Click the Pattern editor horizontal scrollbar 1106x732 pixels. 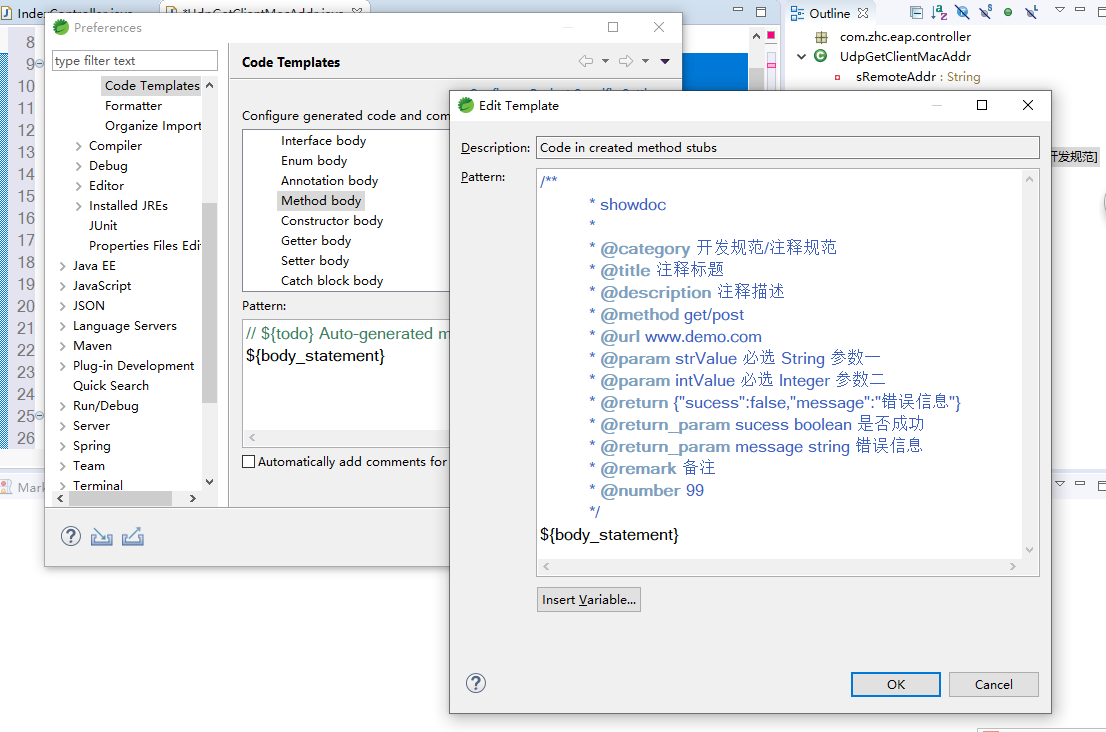click(x=780, y=567)
